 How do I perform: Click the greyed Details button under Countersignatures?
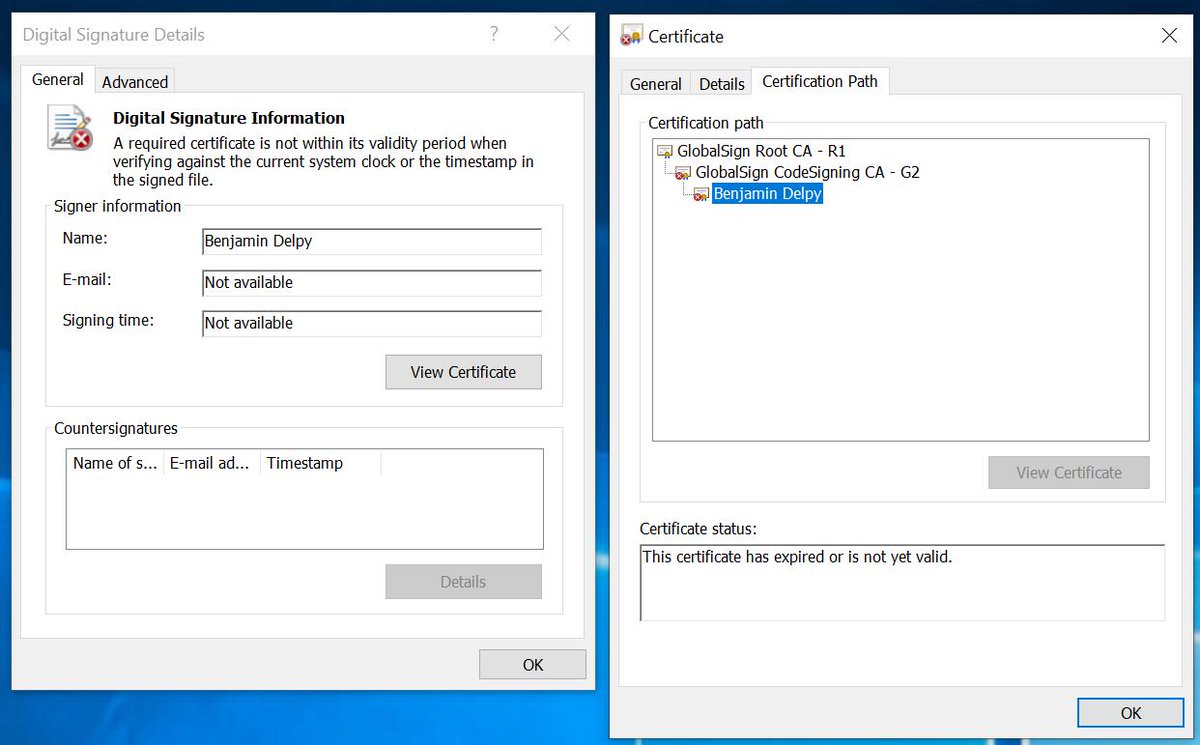pos(463,582)
